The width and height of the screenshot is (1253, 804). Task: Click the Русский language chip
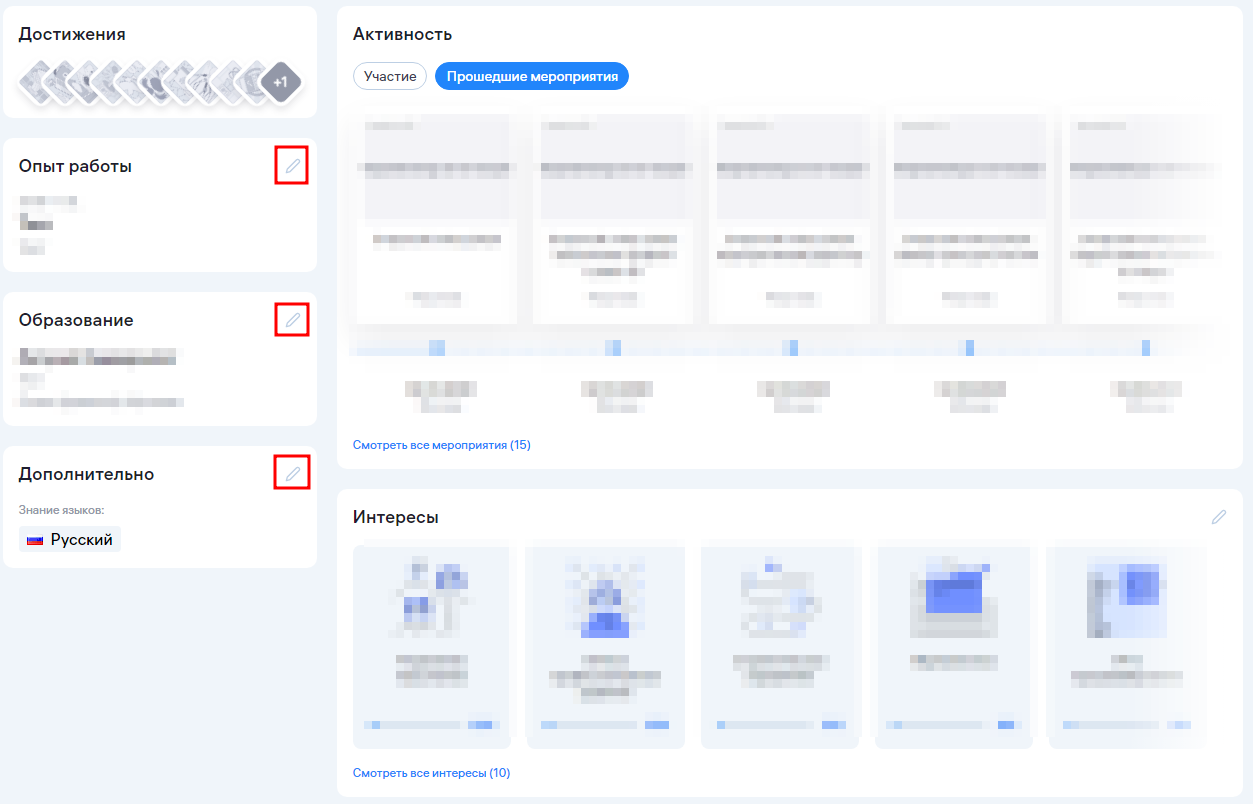[x=70, y=540]
